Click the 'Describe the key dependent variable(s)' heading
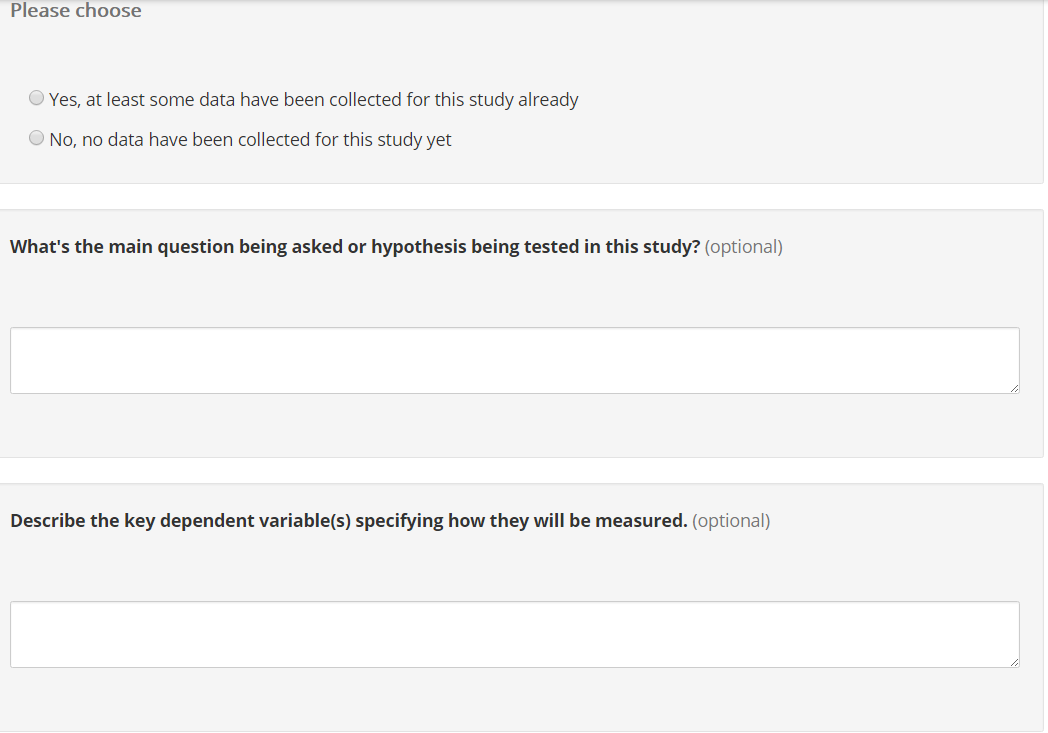Viewport: 1048px width, 733px height. tap(348, 521)
